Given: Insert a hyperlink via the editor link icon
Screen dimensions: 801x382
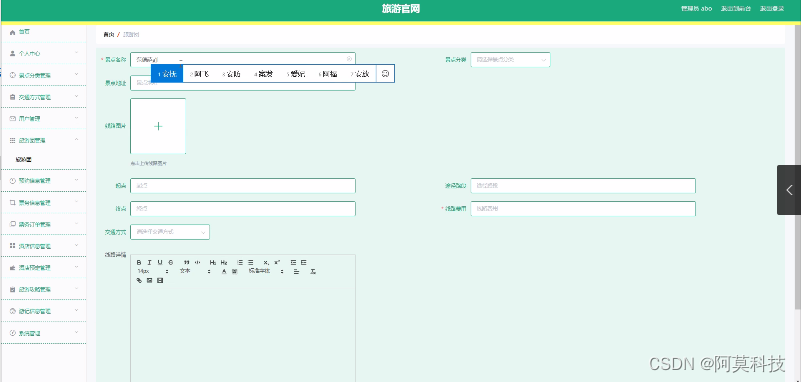Looking at the screenshot, I should click(x=139, y=280).
